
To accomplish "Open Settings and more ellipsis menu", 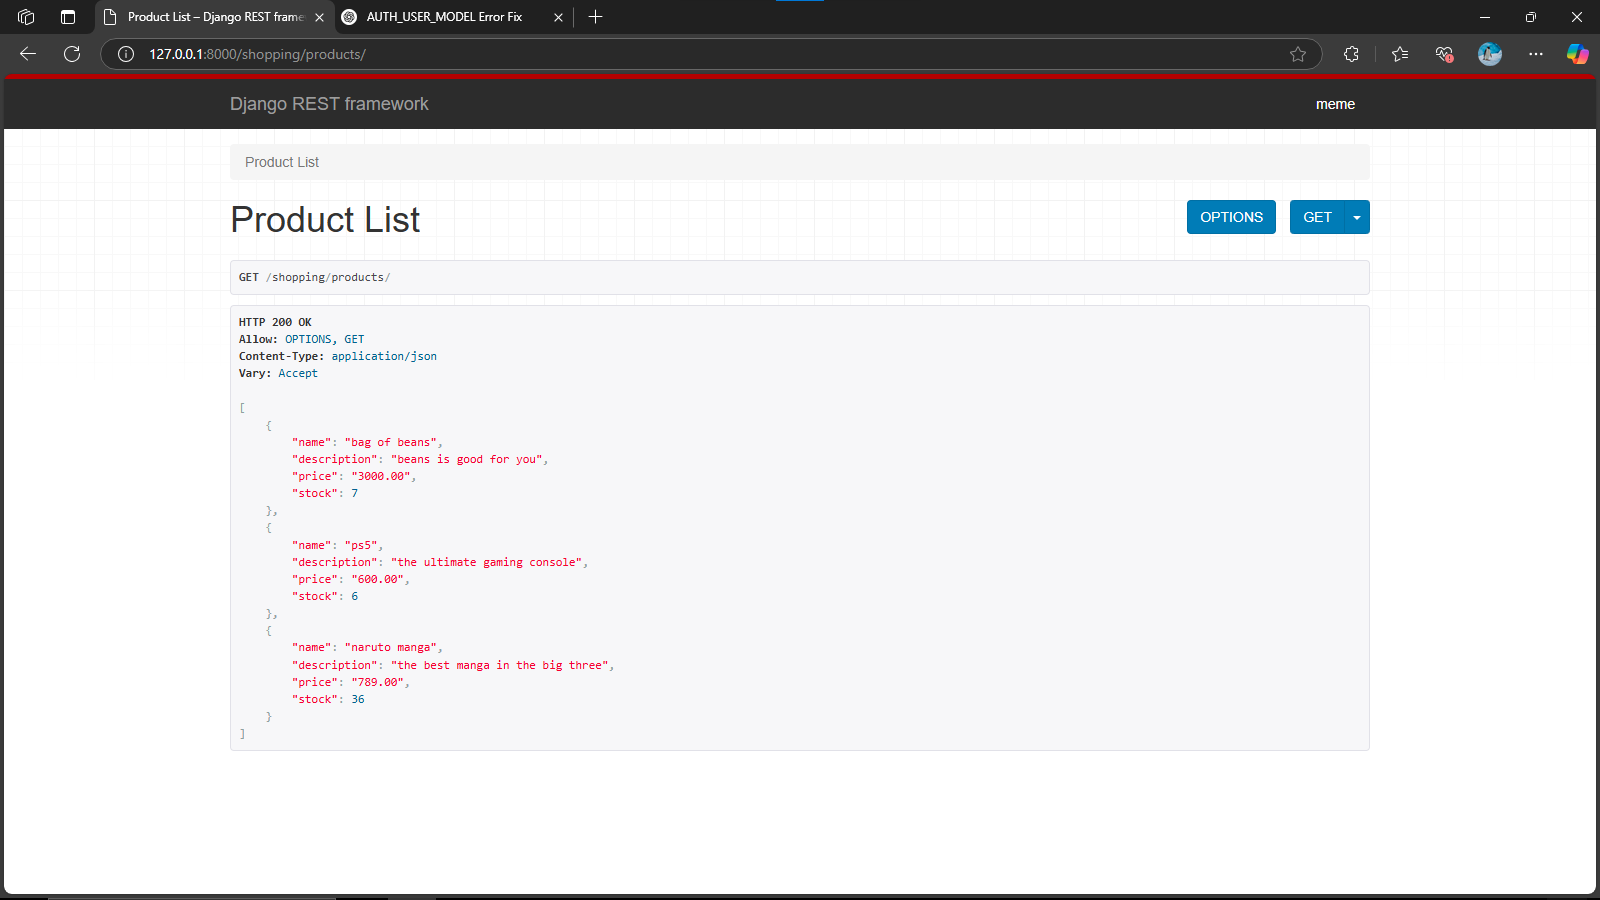I will [x=1536, y=54].
